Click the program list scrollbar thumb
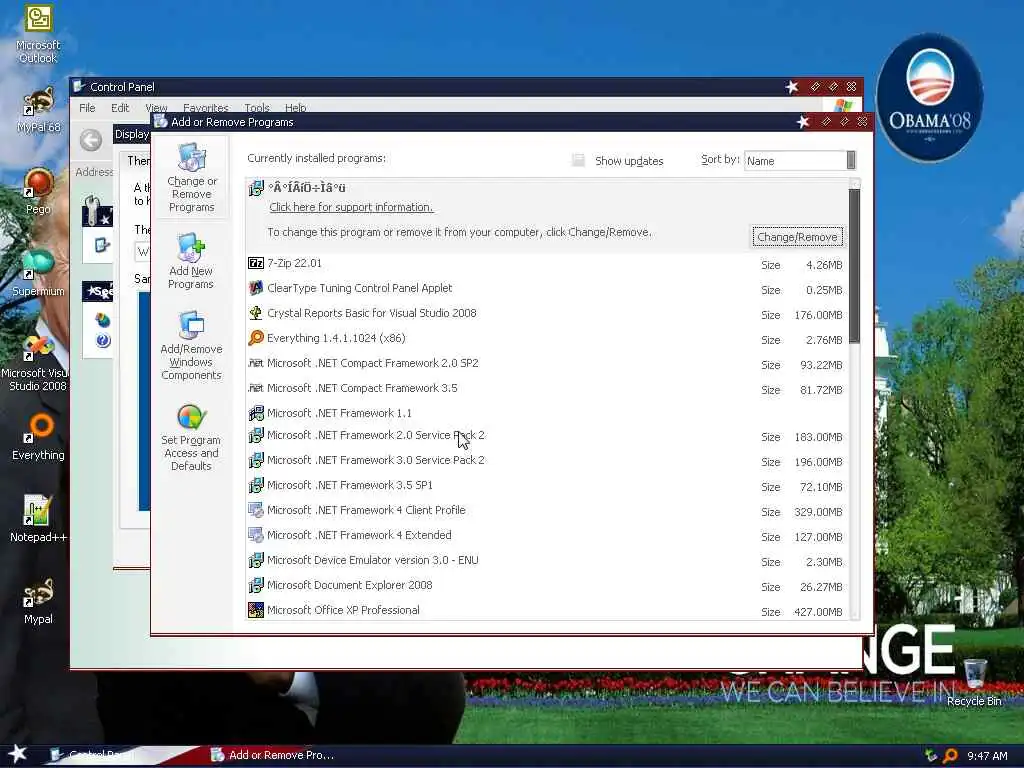1024x768 pixels. (x=854, y=266)
